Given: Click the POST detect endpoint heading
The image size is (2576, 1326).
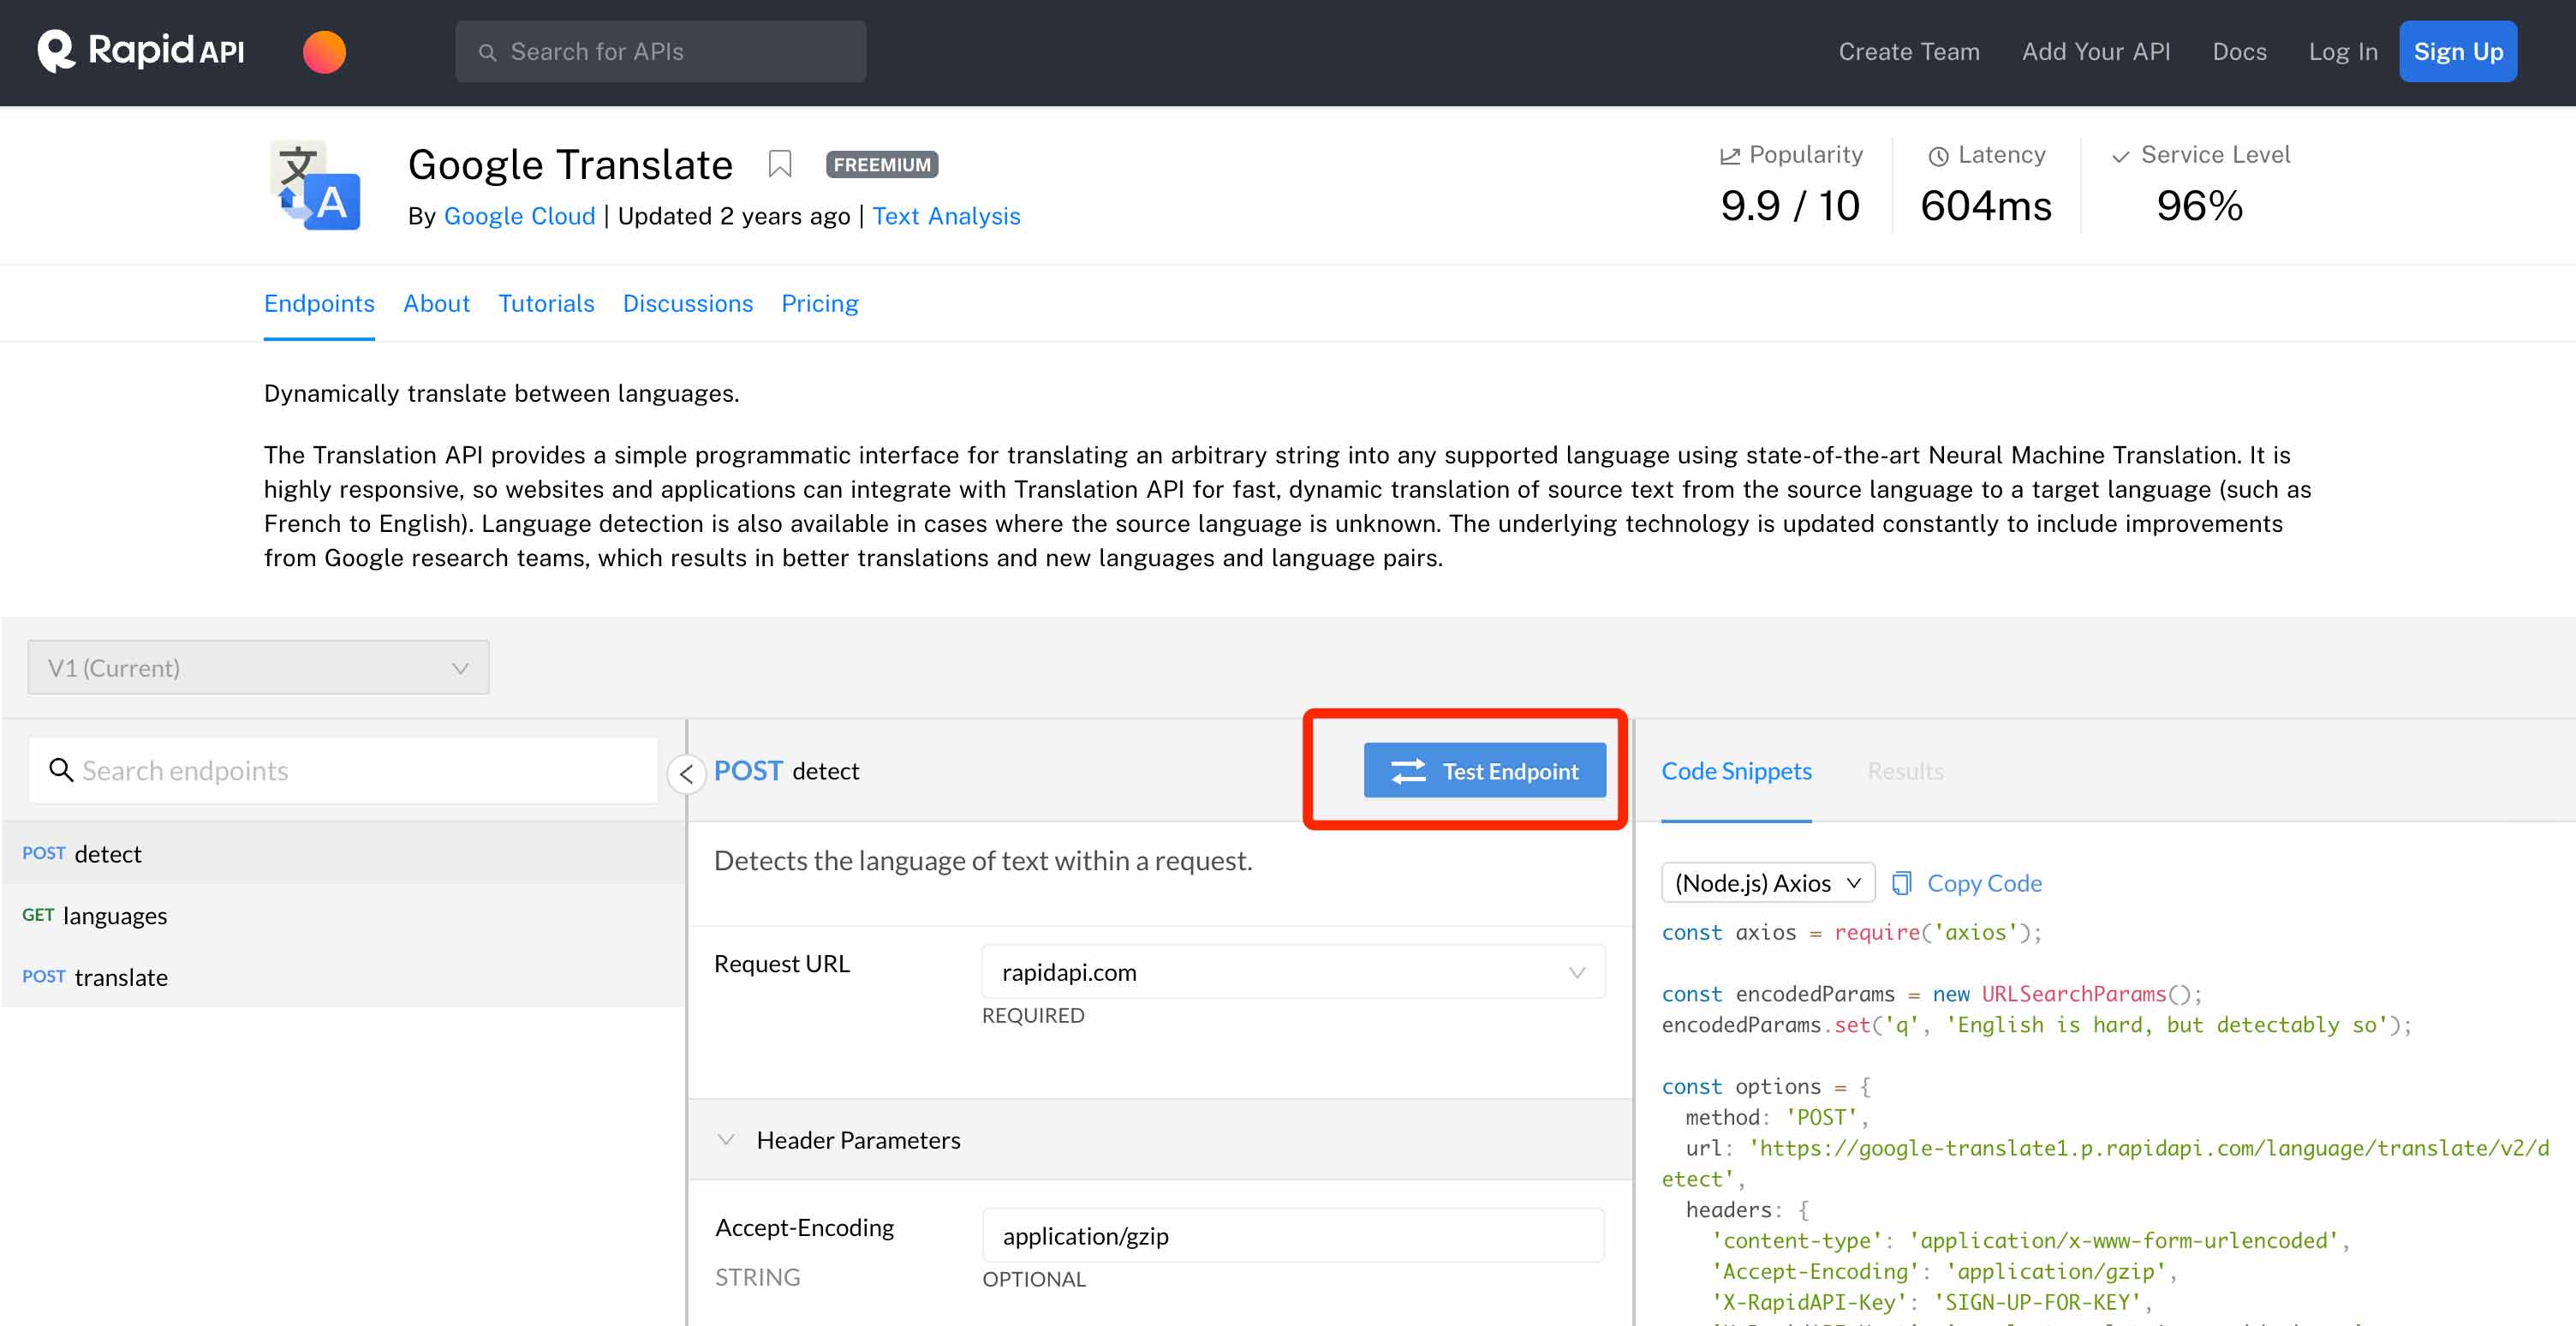Looking at the screenshot, I should pyautogui.click(x=786, y=771).
